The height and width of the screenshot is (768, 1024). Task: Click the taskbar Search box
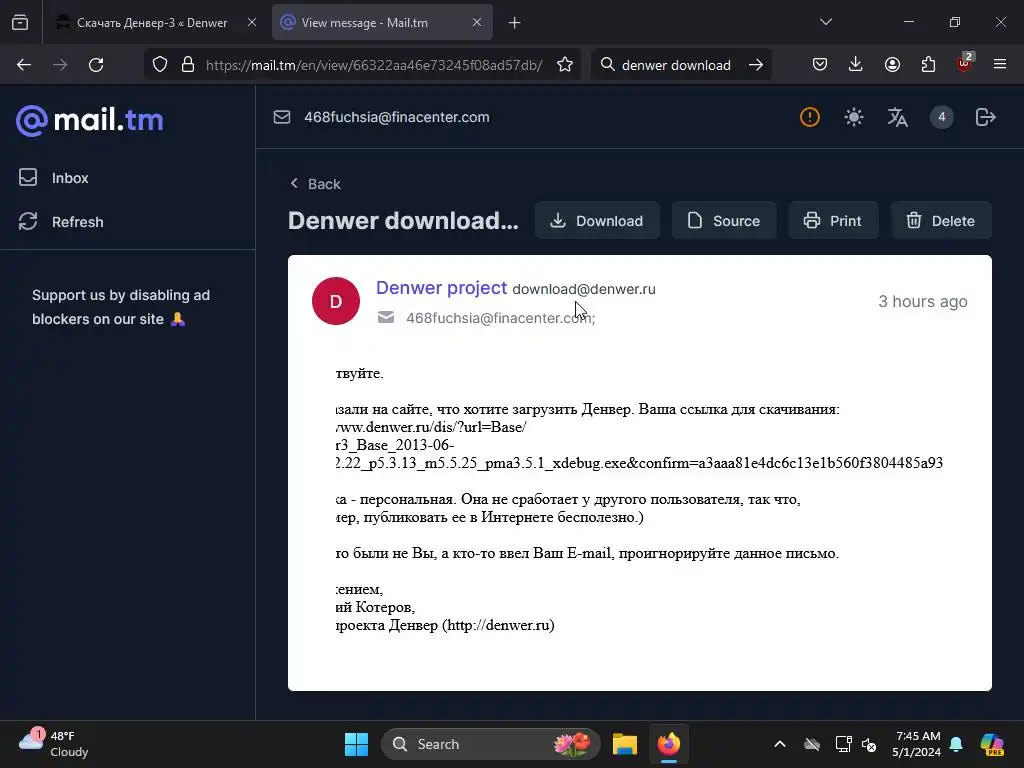490,744
